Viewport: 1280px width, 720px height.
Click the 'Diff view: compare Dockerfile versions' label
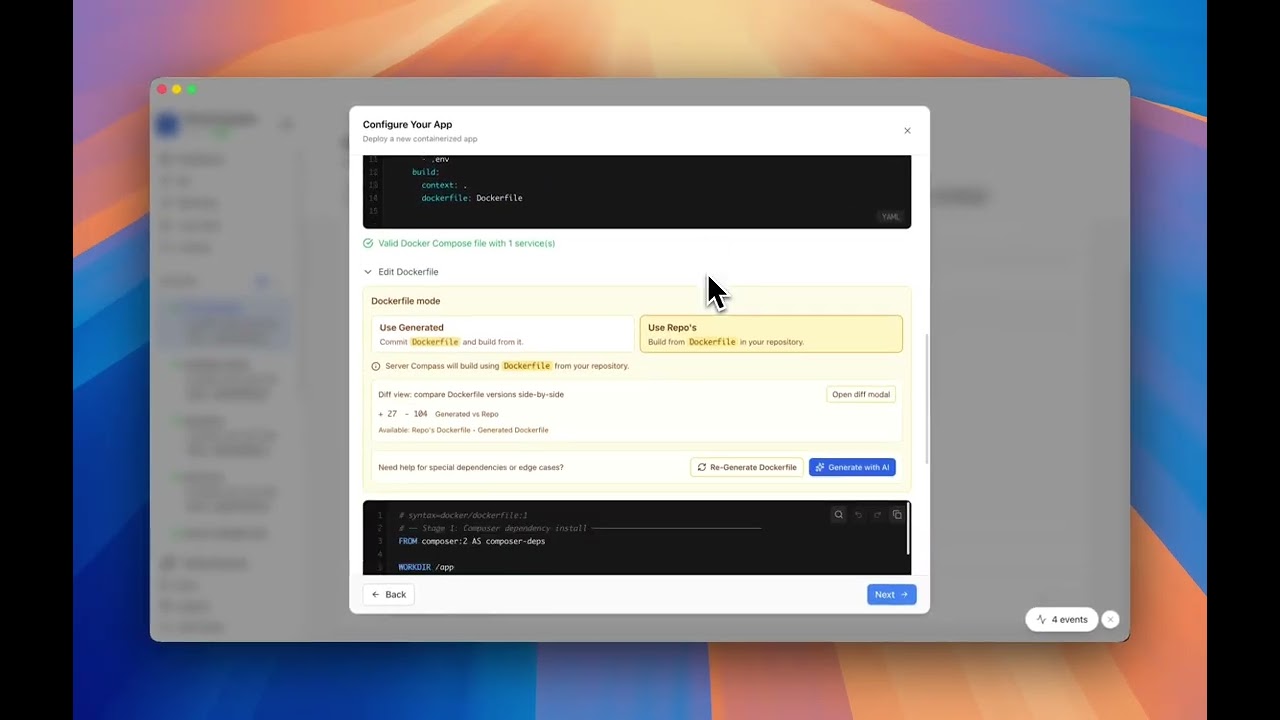[471, 394]
